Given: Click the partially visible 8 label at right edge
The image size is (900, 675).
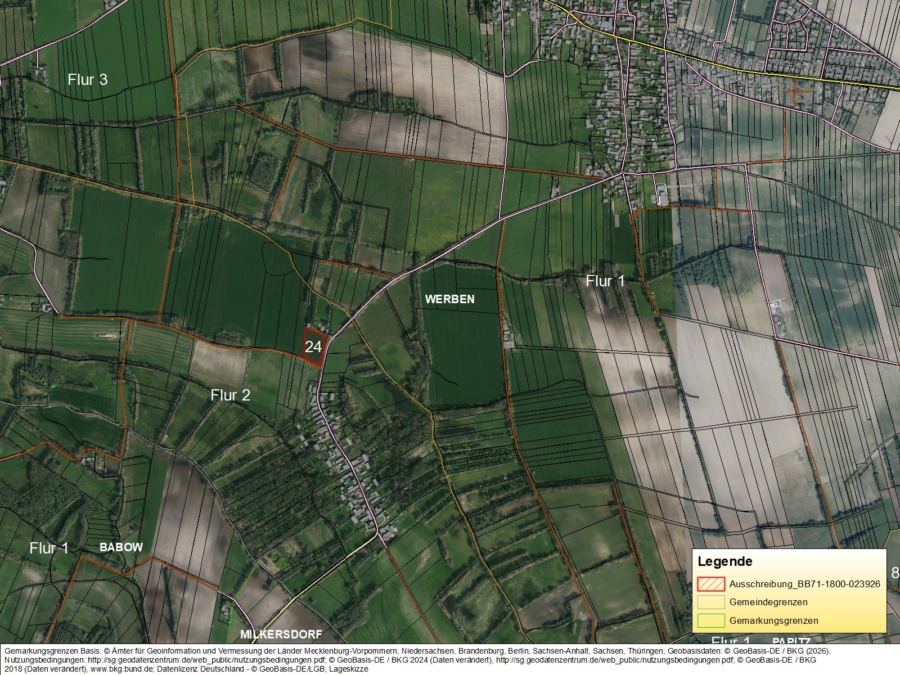Looking at the screenshot, I should coord(893,572).
